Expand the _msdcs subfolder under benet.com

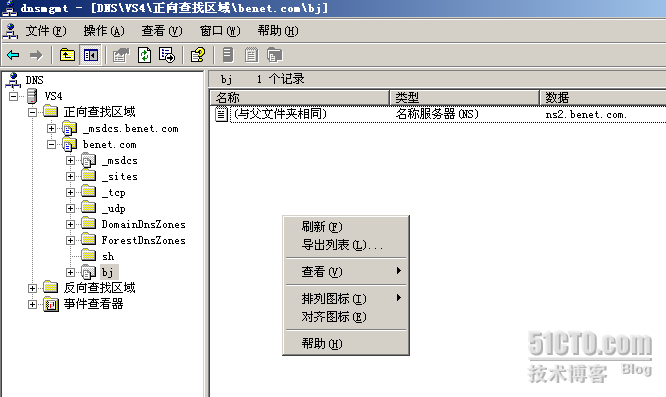[71, 160]
